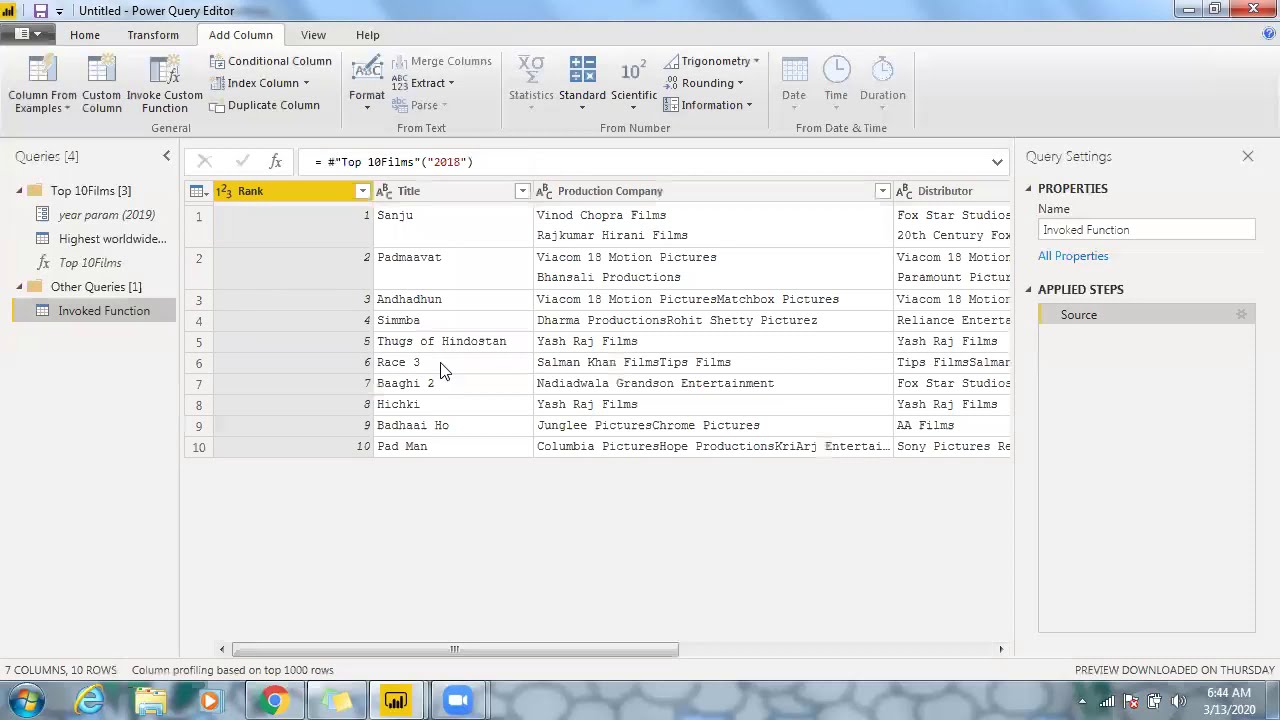Image resolution: width=1280 pixels, height=720 pixels.
Task: Open Standard number operations
Action: click(x=582, y=84)
